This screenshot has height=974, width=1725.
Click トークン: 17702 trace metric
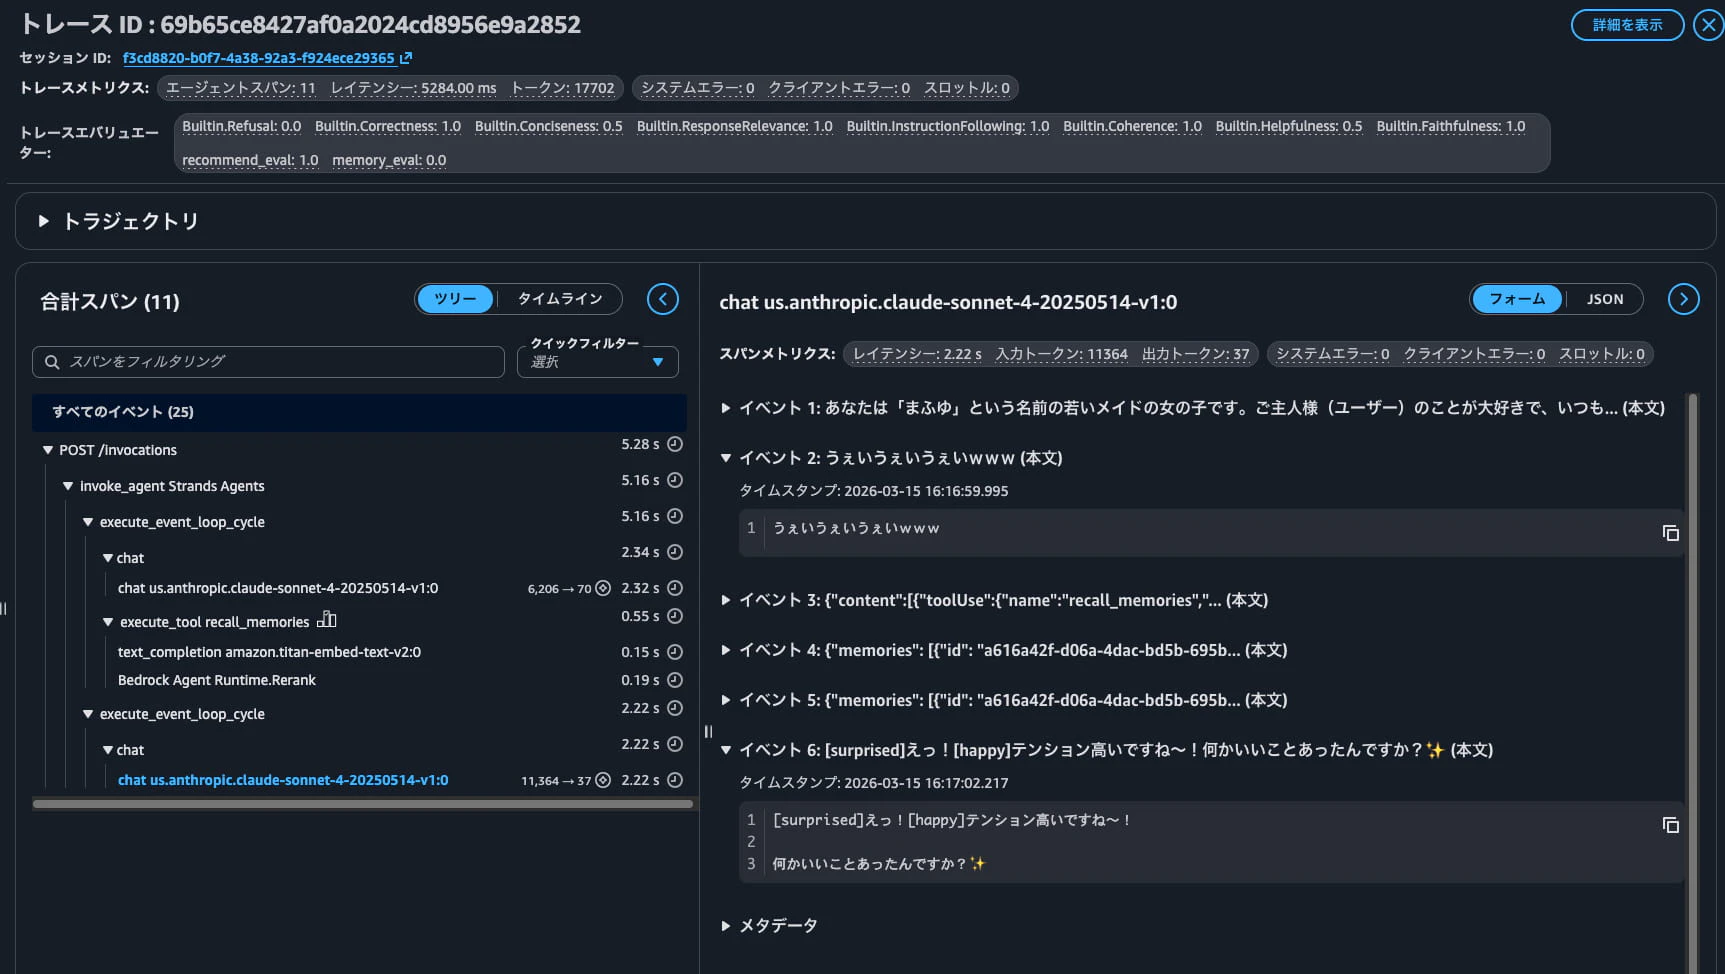(562, 88)
